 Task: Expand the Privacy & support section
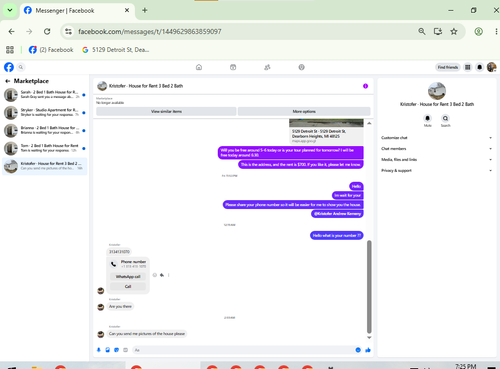pos(436,171)
